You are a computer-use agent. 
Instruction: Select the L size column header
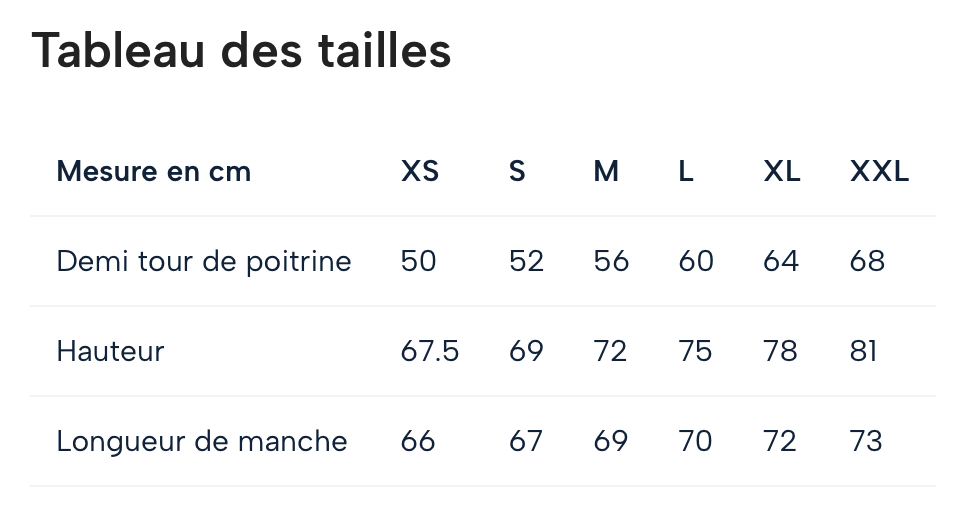[x=686, y=172]
